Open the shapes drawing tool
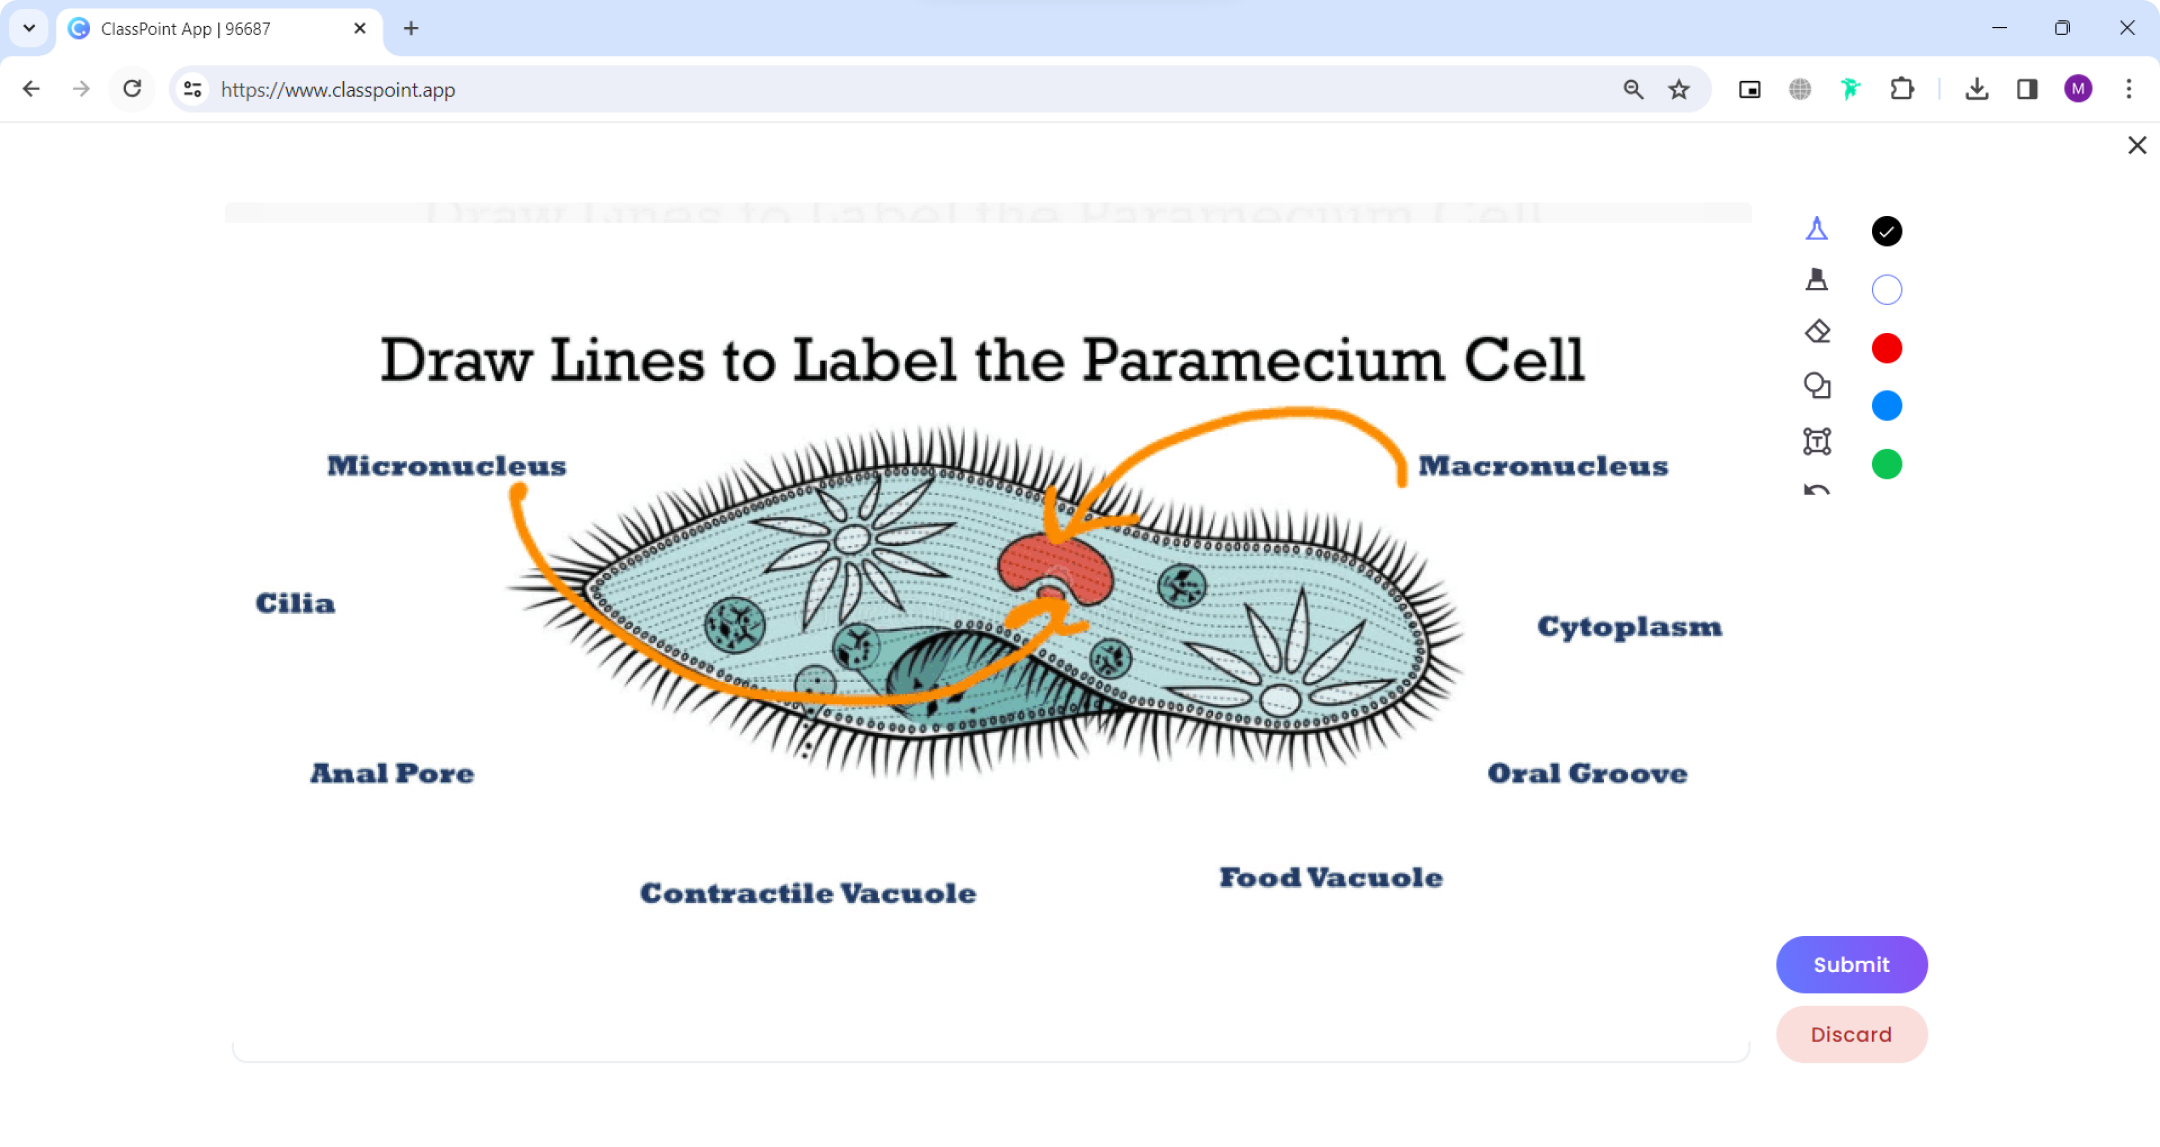2160x1147 pixels. coord(1817,386)
